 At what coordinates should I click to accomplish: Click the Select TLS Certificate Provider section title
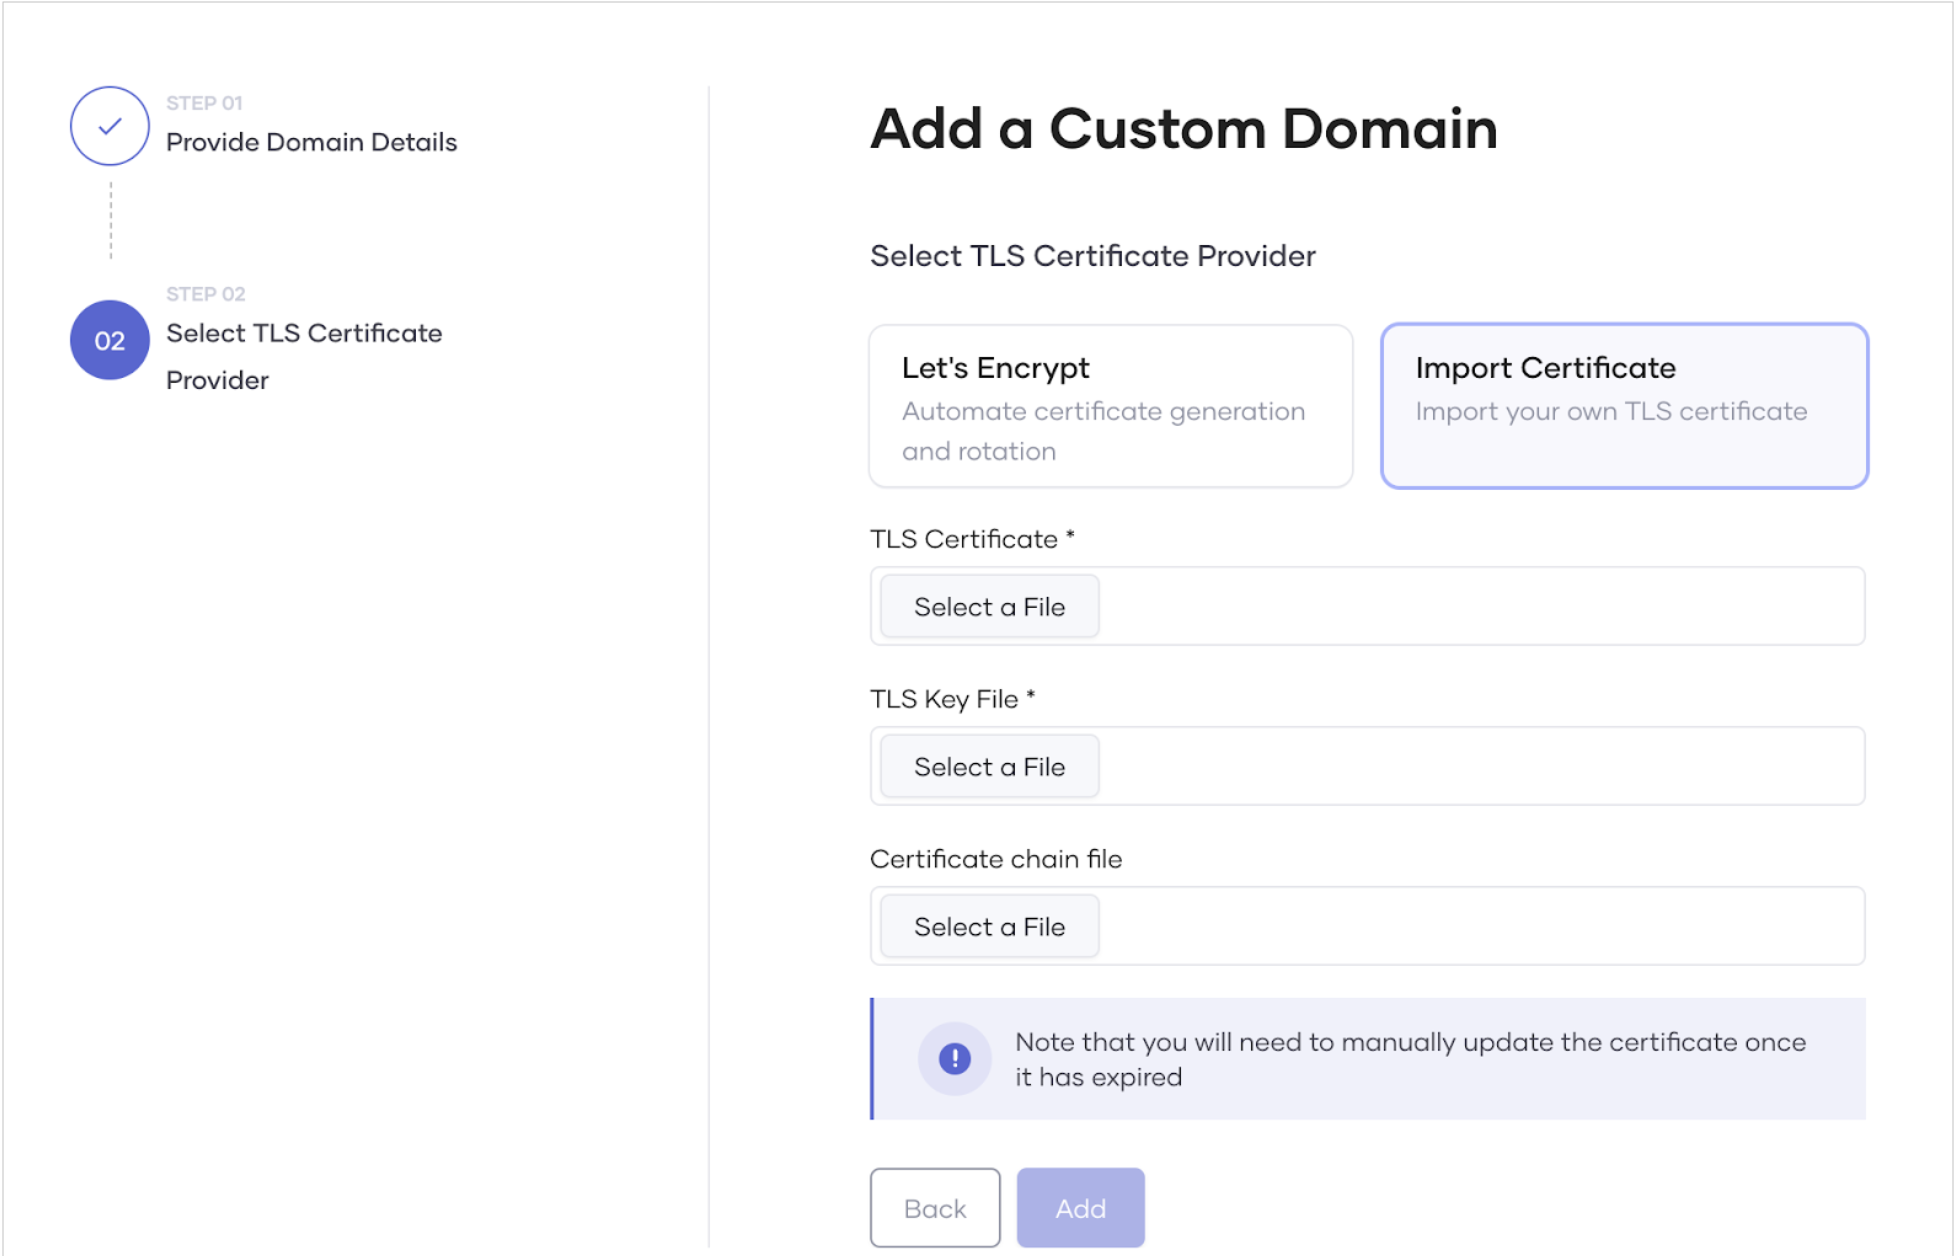tap(1092, 255)
